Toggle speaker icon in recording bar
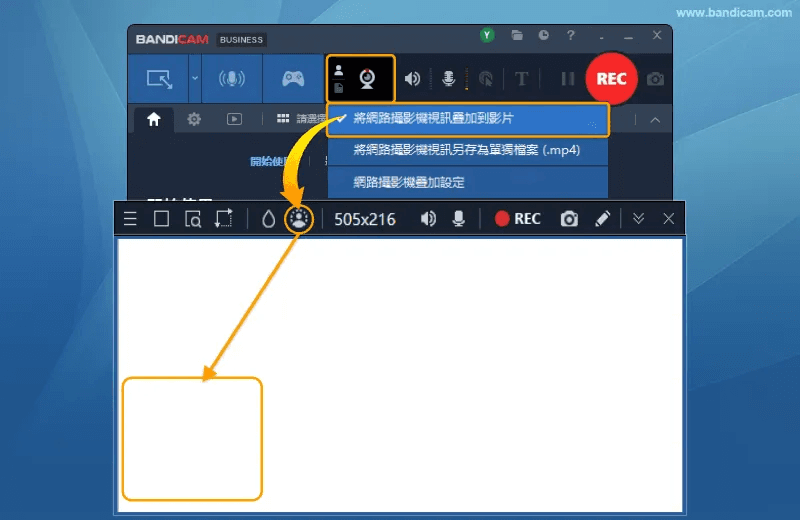Viewport: 800px width, 520px height. pyautogui.click(x=428, y=219)
